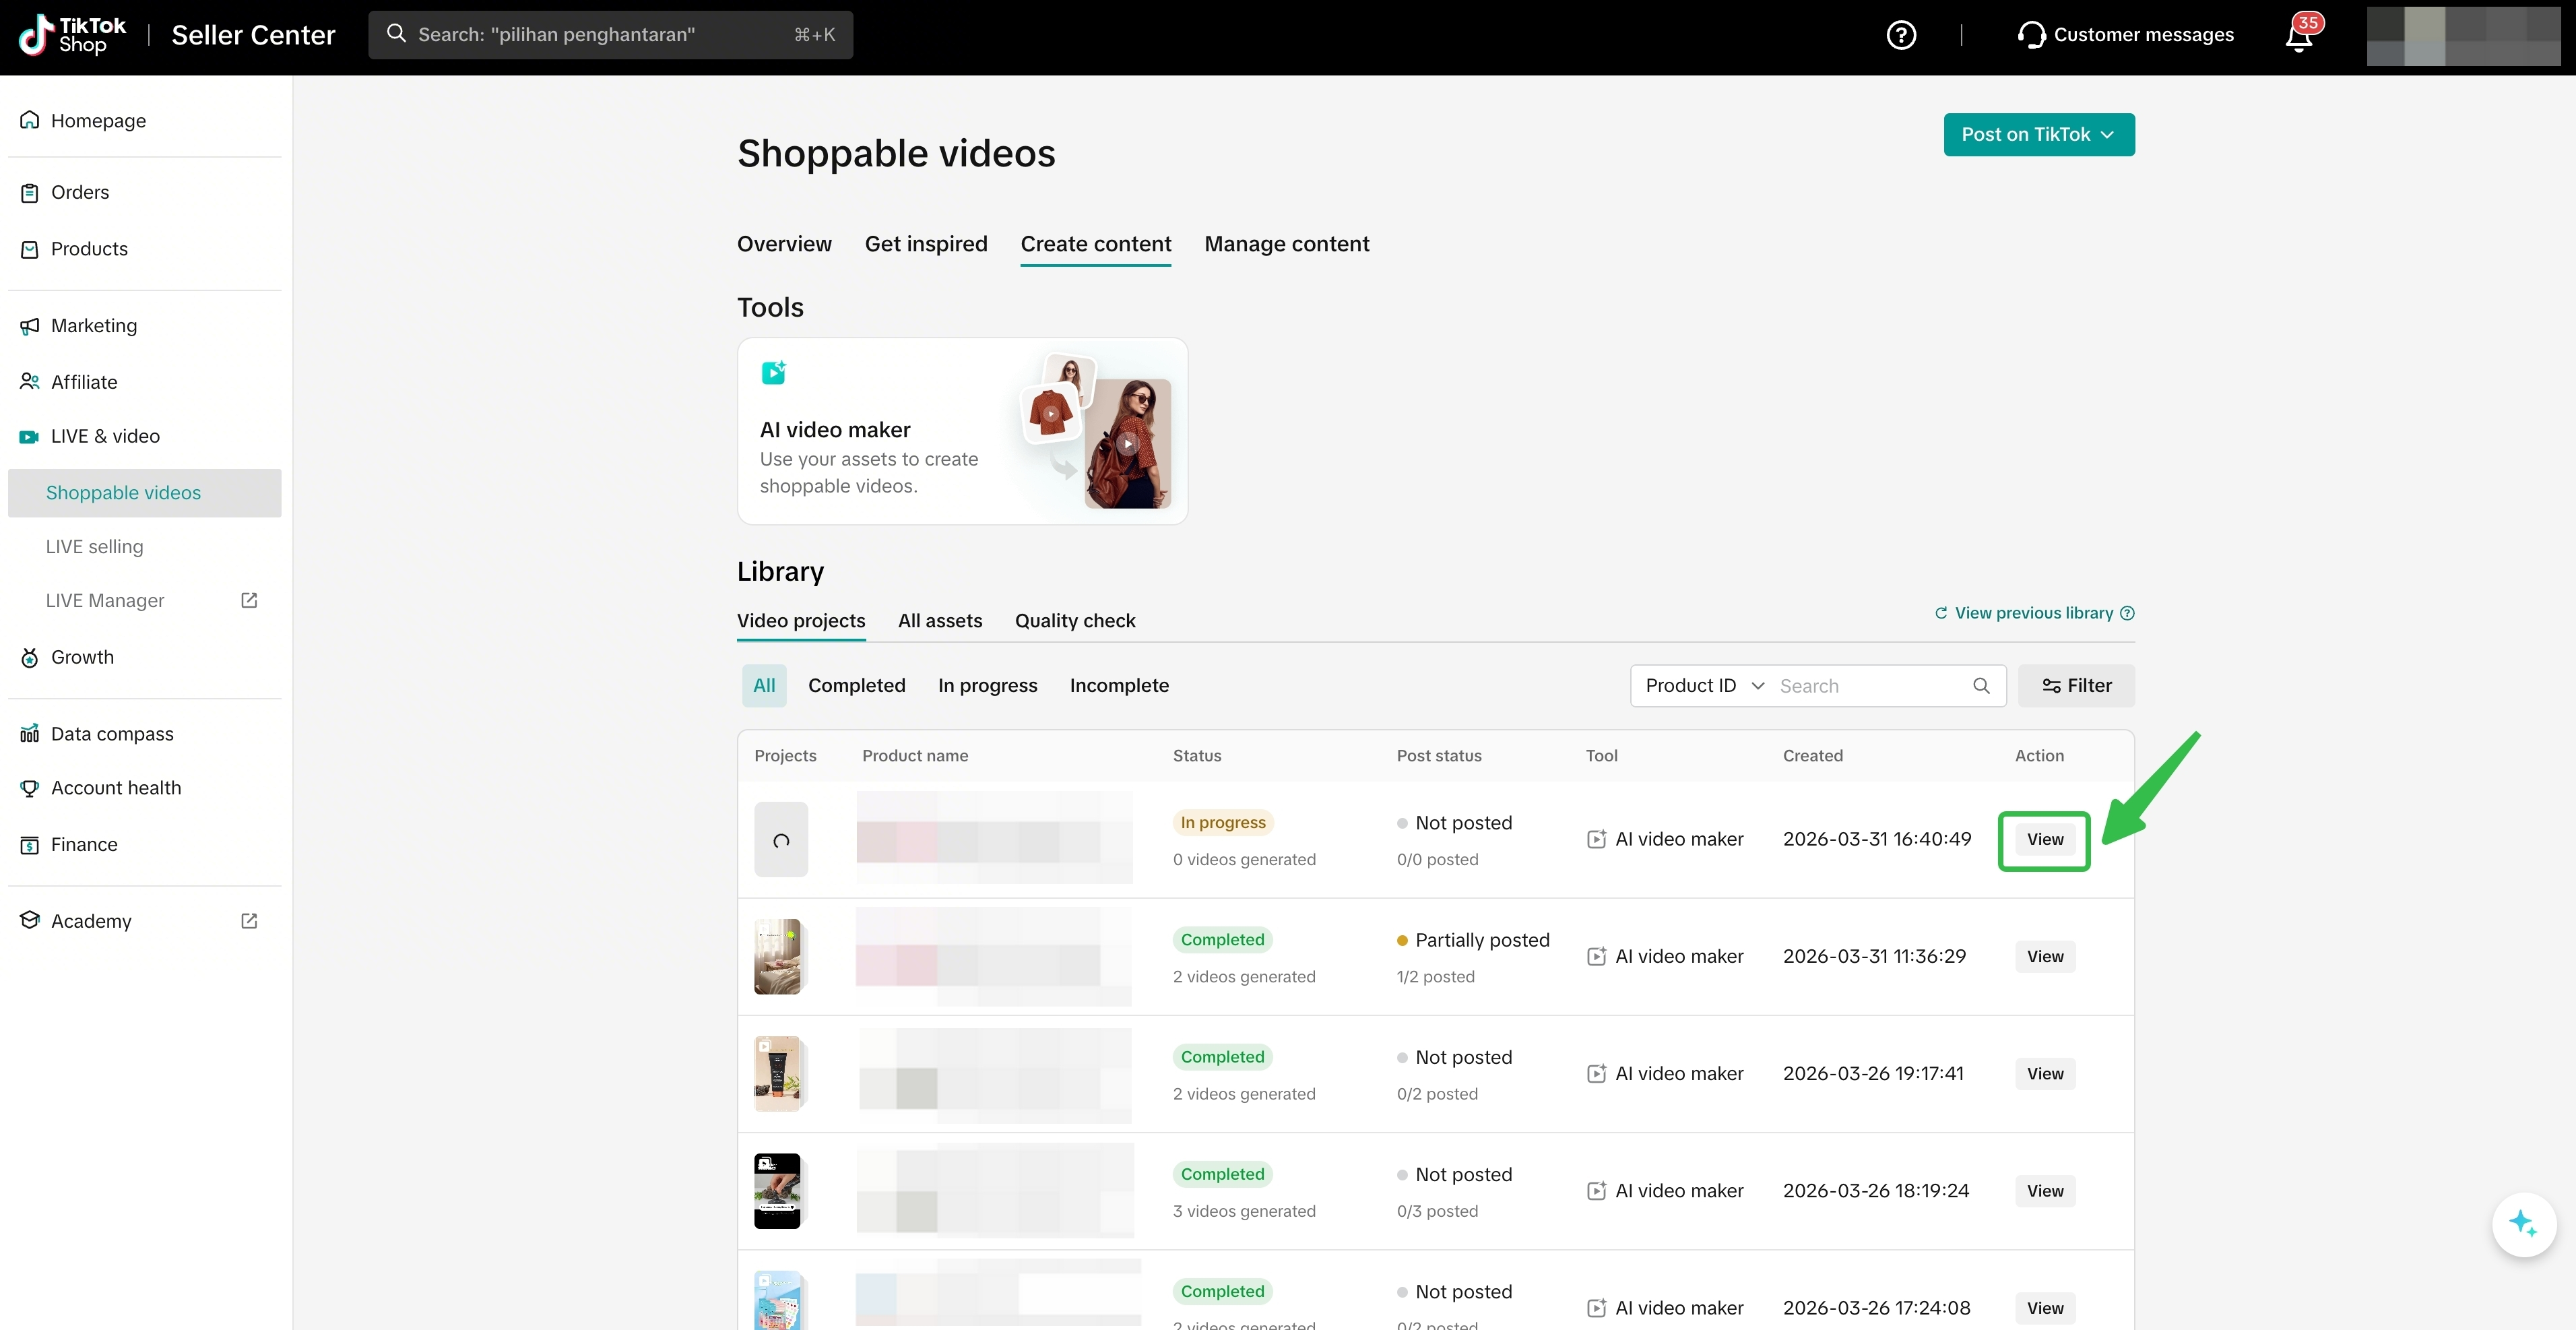
Task: Click the library Search input field
Action: pyautogui.click(x=1870, y=686)
